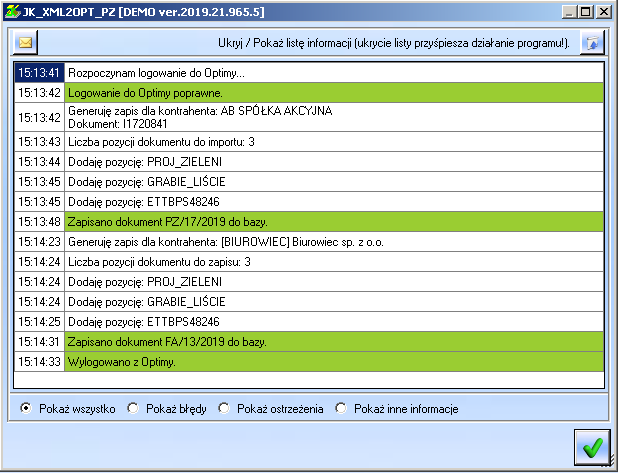Select the 'Pokaż wszystko' radio button

26,408
